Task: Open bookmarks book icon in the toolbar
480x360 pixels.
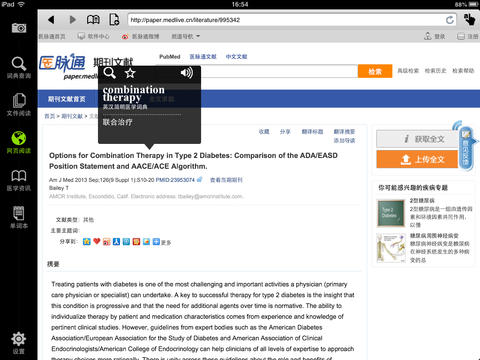Action: point(93,20)
